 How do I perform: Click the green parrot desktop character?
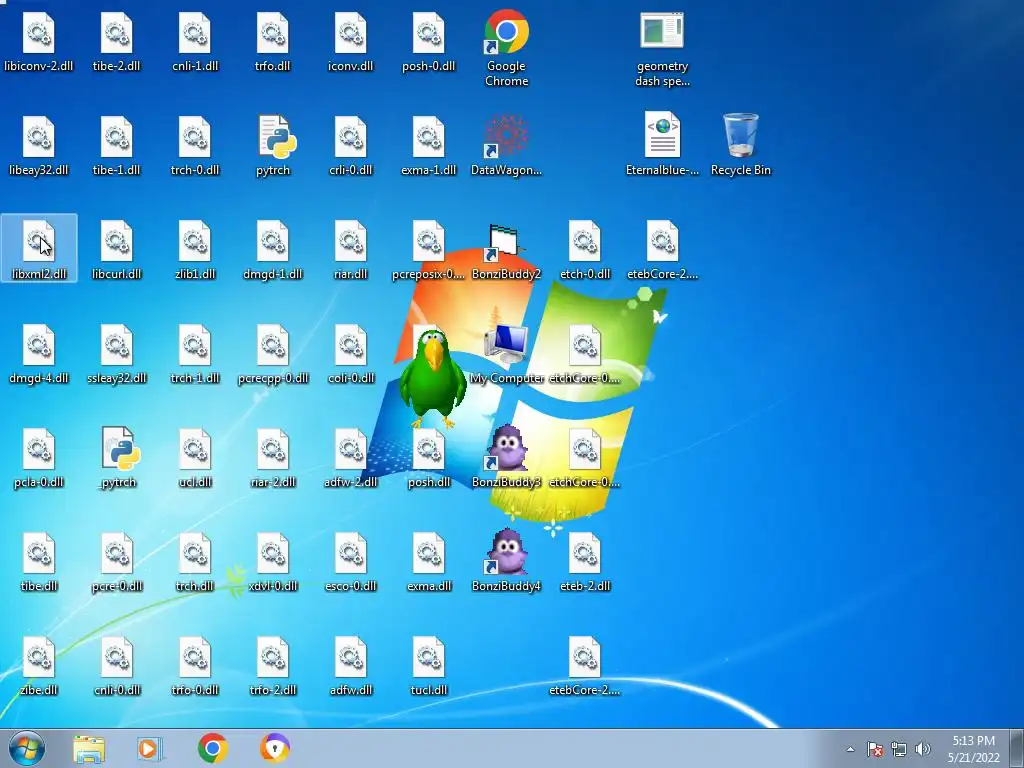point(432,377)
